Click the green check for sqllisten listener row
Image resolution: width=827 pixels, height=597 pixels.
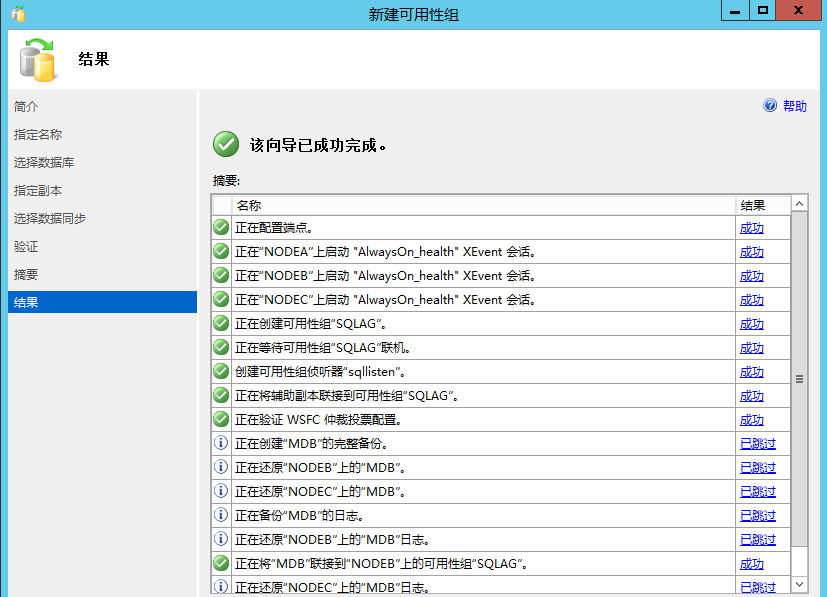tap(221, 371)
